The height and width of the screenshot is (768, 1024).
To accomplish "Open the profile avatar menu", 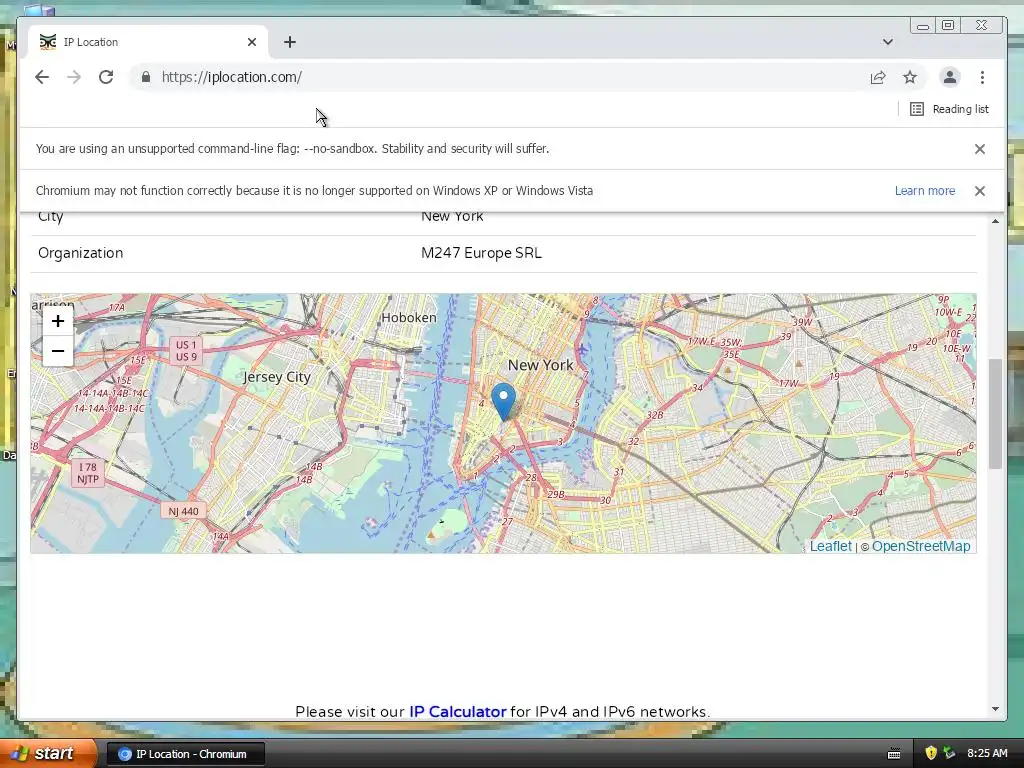I will (x=950, y=77).
